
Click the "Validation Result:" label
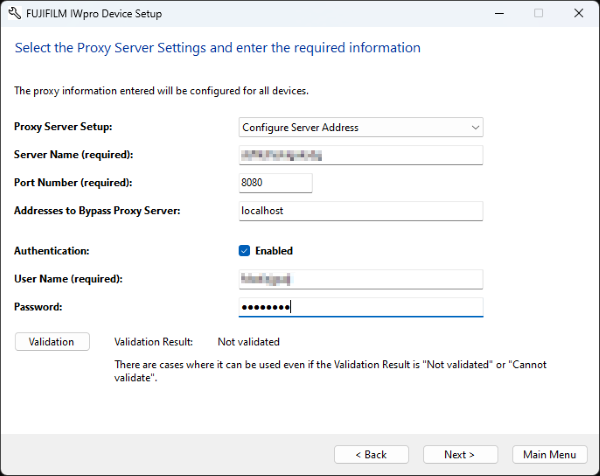153,342
